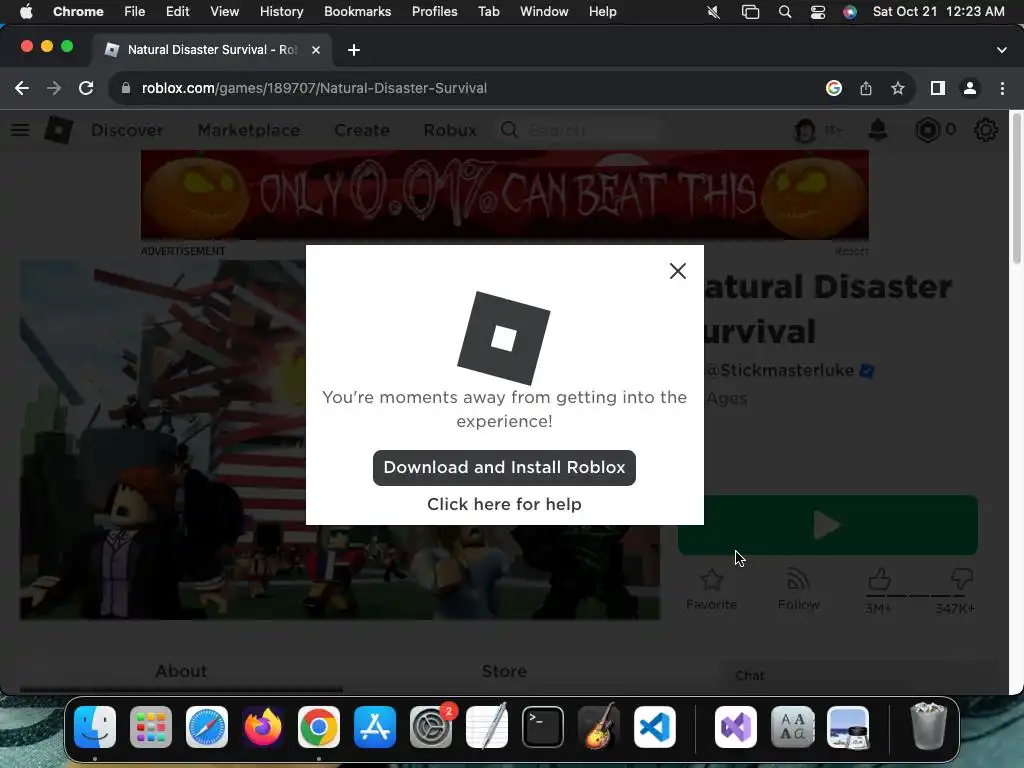Viewport: 1024px width, 768px height.
Task: Open Control Center in the menu bar
Action: point(818,12)
